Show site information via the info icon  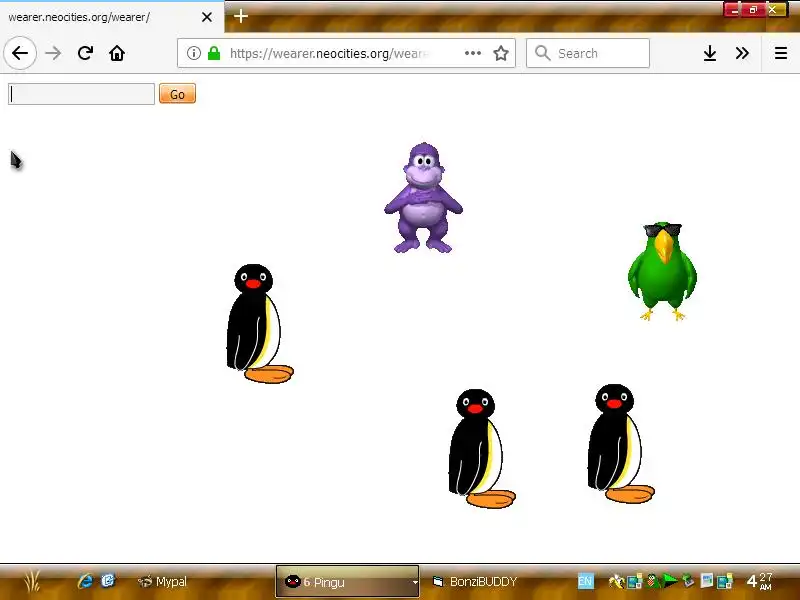(x=193, y=53)
